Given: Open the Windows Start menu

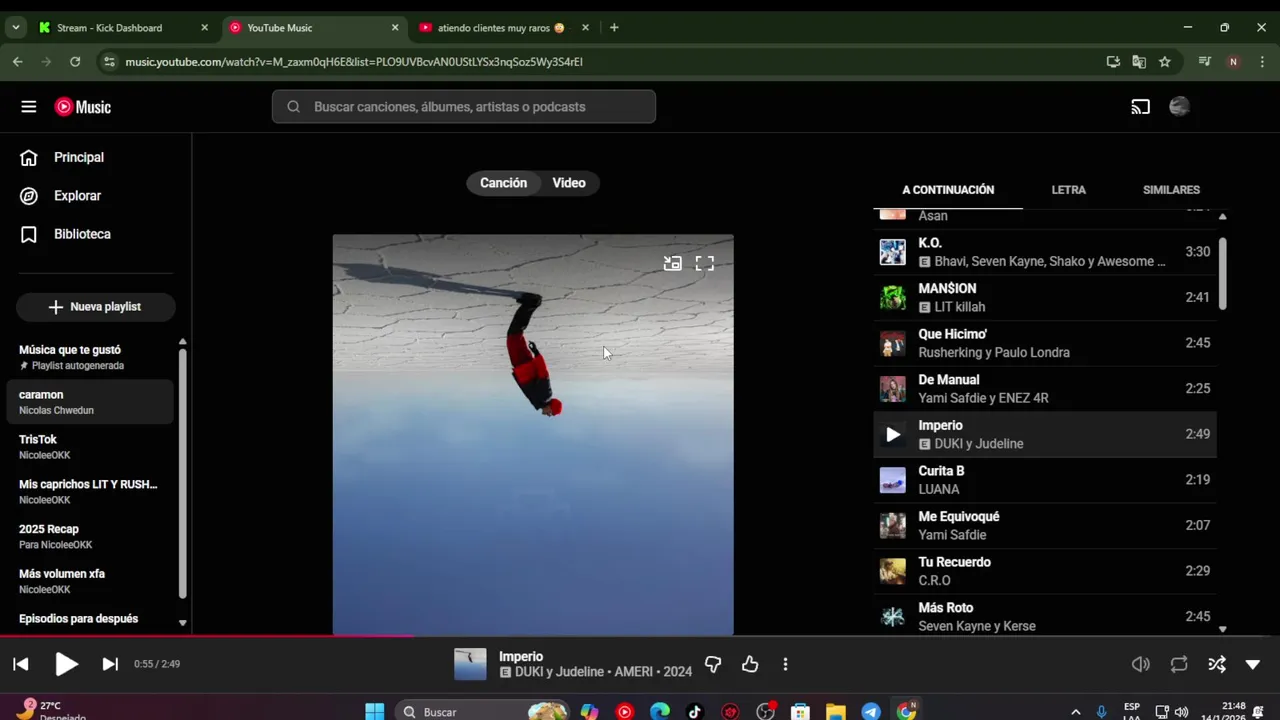Looking at the screenshot, I should (x=375, y=711).
